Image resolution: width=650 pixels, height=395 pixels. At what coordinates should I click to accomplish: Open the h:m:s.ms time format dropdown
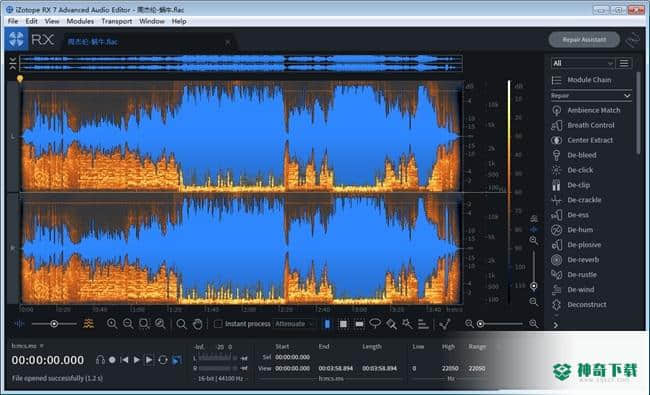[x=27, y=346]
